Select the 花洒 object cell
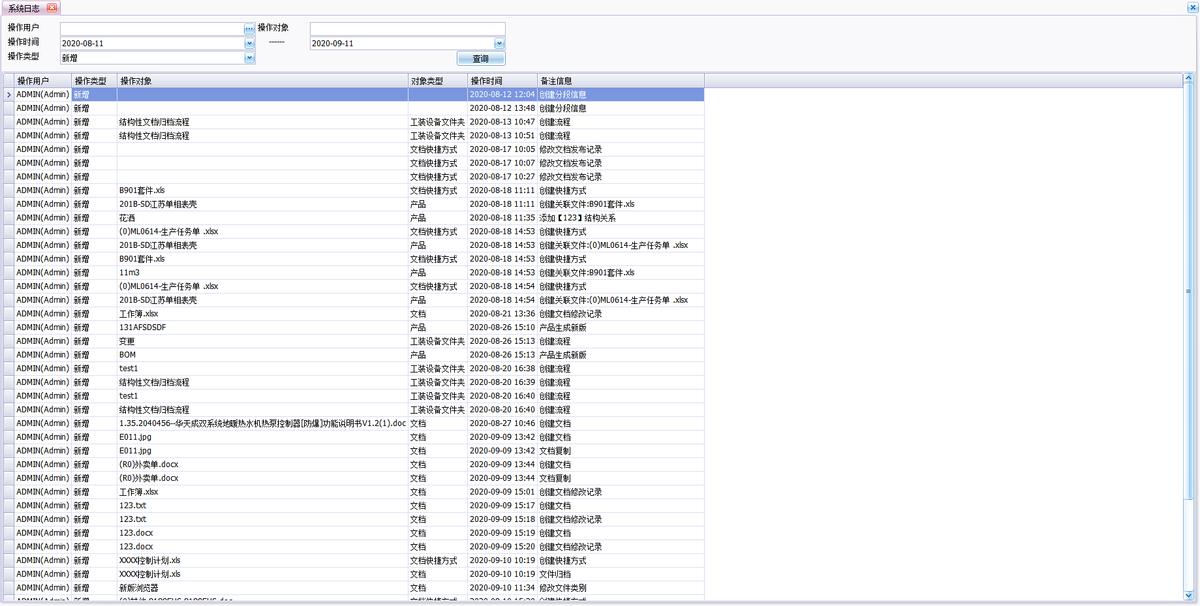 click(x=262, y=218)
